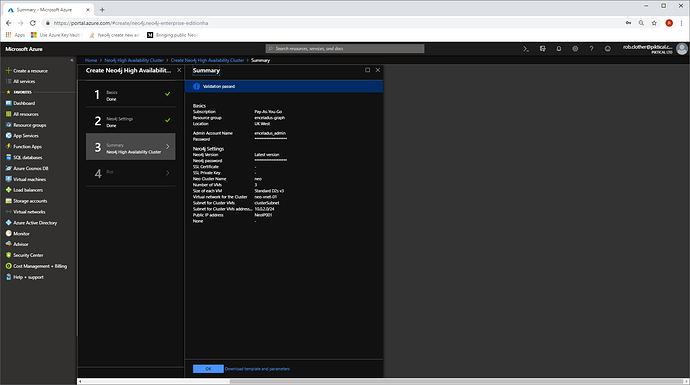The height and width of the screenshot is (385, 690).
Task: Click the Help + support icon
Action: [8, 277]
